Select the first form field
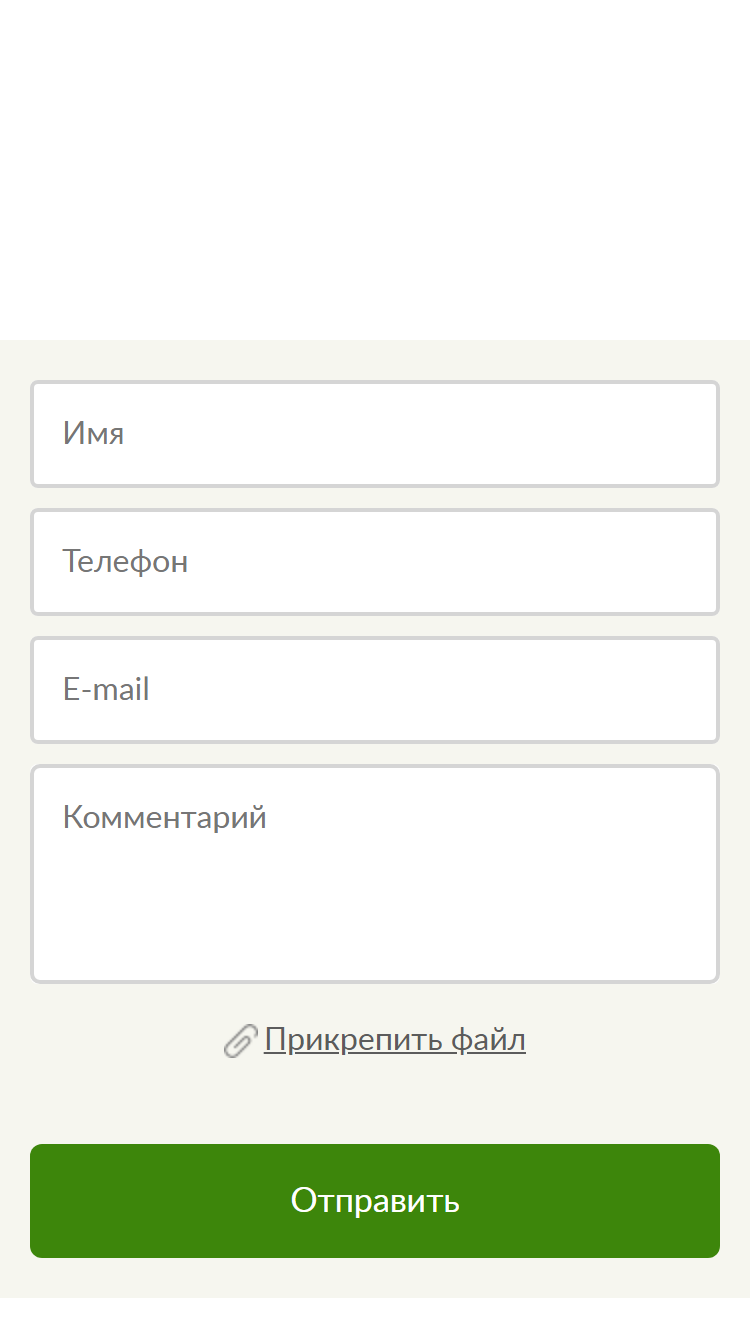750x1334 pixels. [375, 434]
